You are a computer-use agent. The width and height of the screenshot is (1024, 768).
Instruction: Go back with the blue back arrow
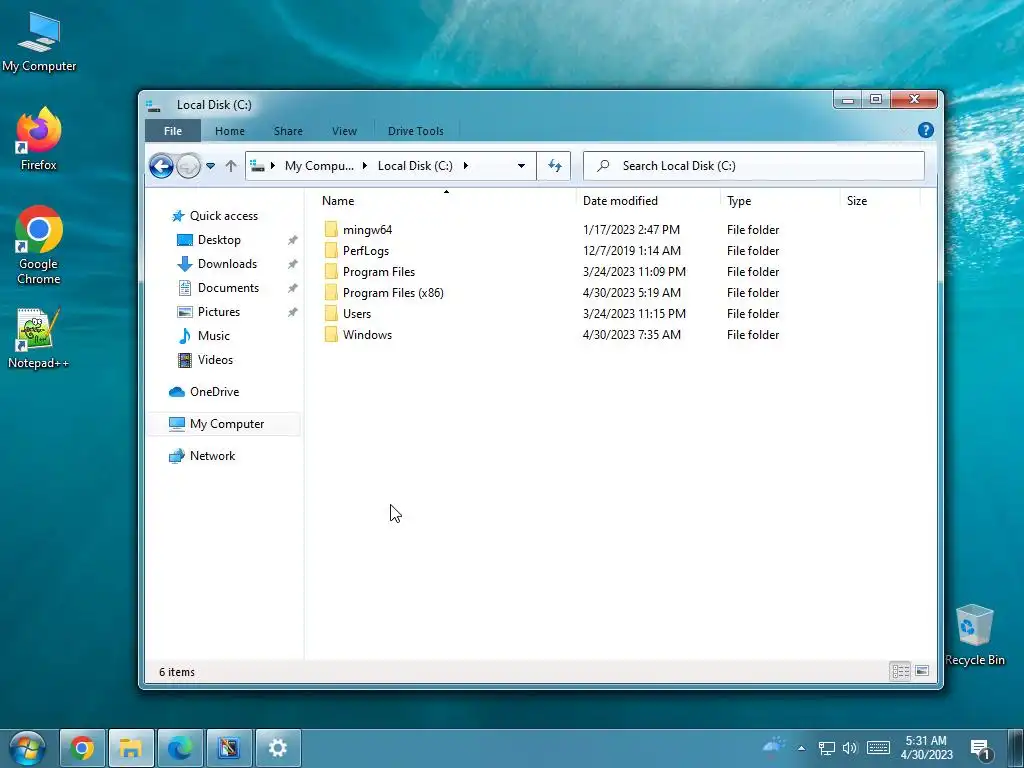[x=161, y=166]
